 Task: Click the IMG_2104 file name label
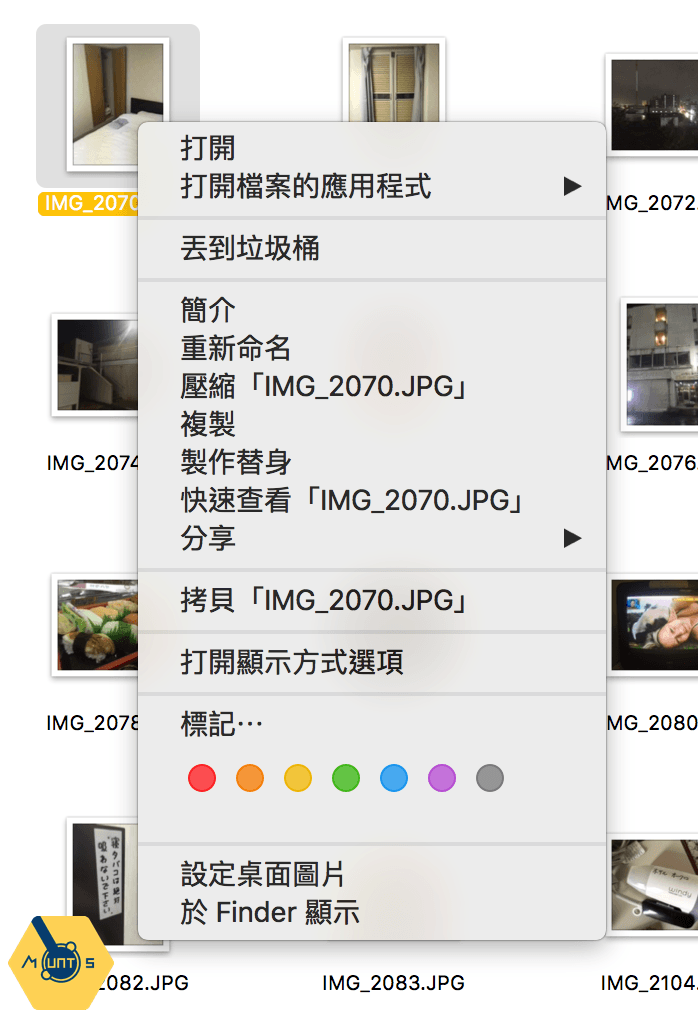point(649,983)
